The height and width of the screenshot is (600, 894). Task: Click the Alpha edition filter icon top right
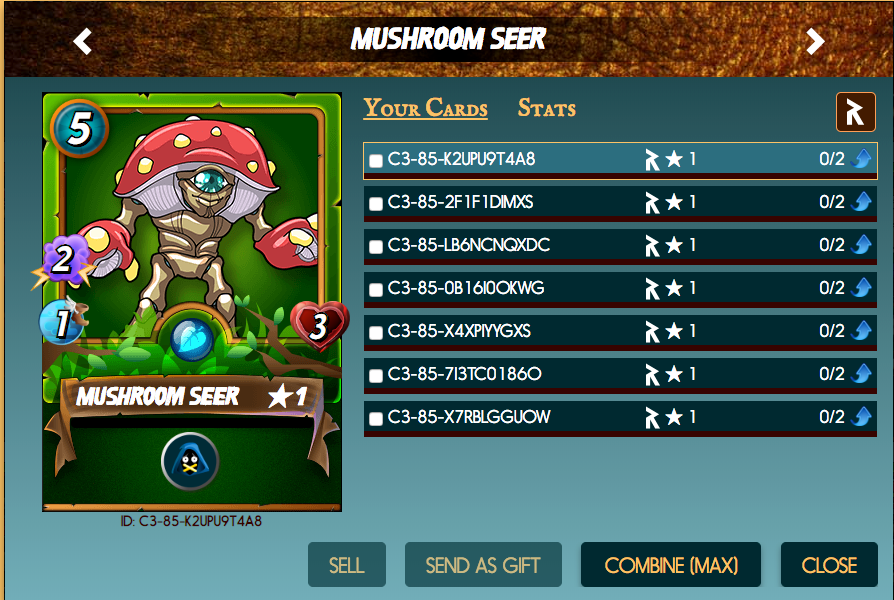(855, 112)
